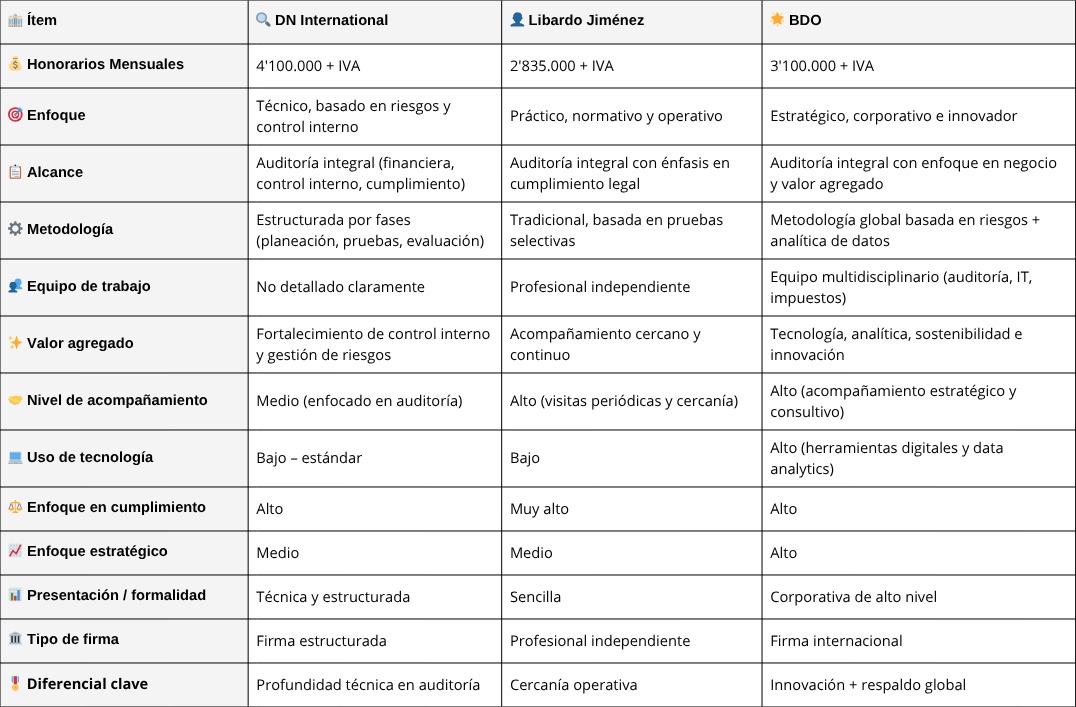Click the medal icon next to Diferencial clave
Image resolution: width=1076 pixels, height=707 pixels.
[x=15, y=684]
